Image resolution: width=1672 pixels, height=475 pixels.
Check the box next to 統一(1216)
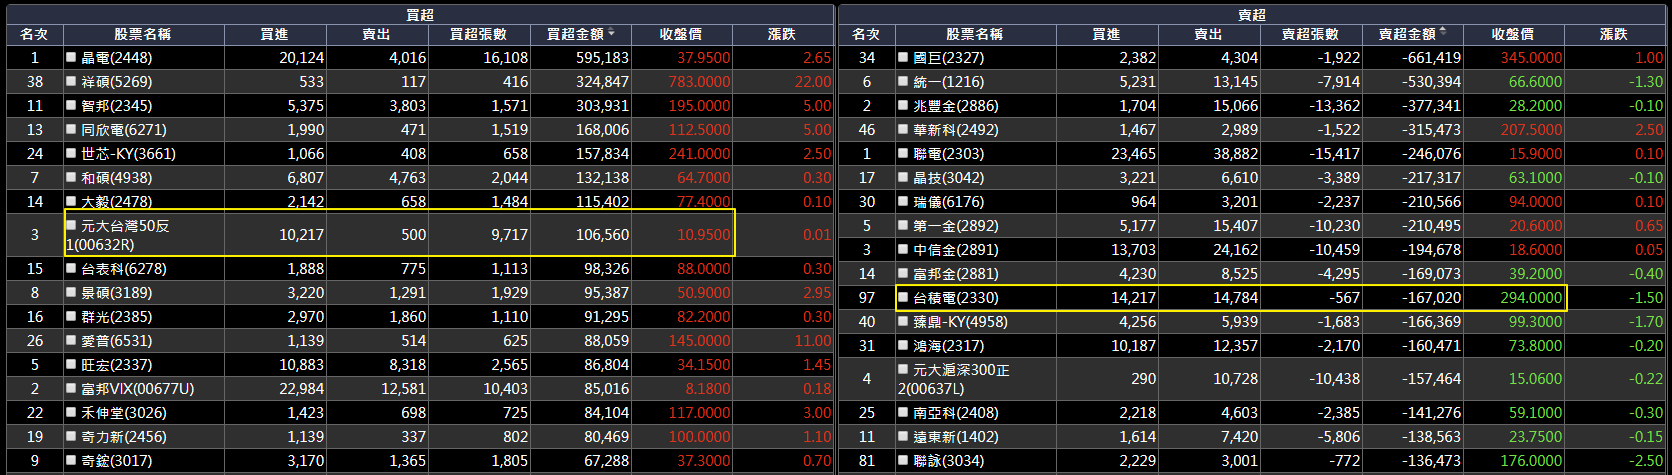[x=903, y=82]
